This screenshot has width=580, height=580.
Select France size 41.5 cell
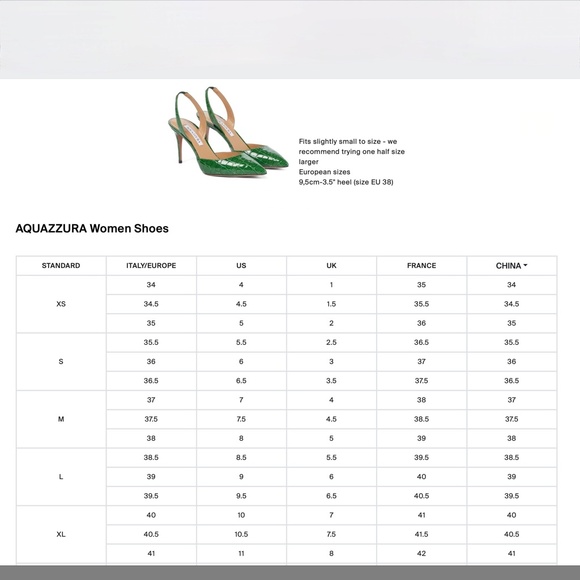point(421,535)
